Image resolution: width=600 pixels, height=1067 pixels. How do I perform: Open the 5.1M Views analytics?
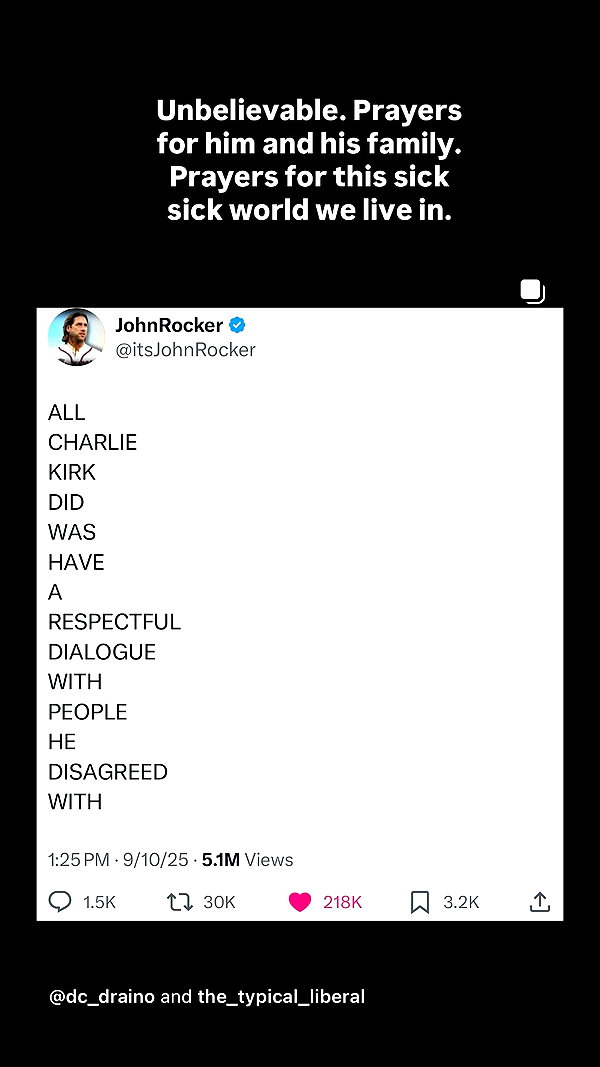[x=248, y=859]
